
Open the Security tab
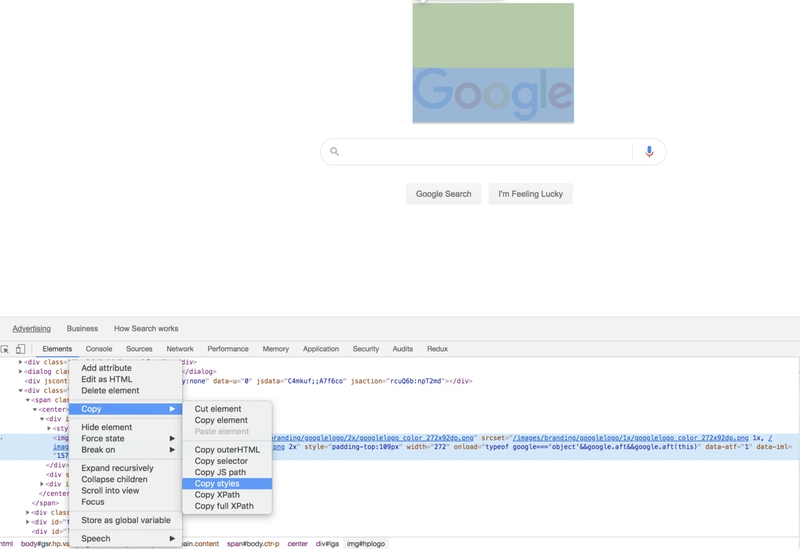[x=366, y=349]
